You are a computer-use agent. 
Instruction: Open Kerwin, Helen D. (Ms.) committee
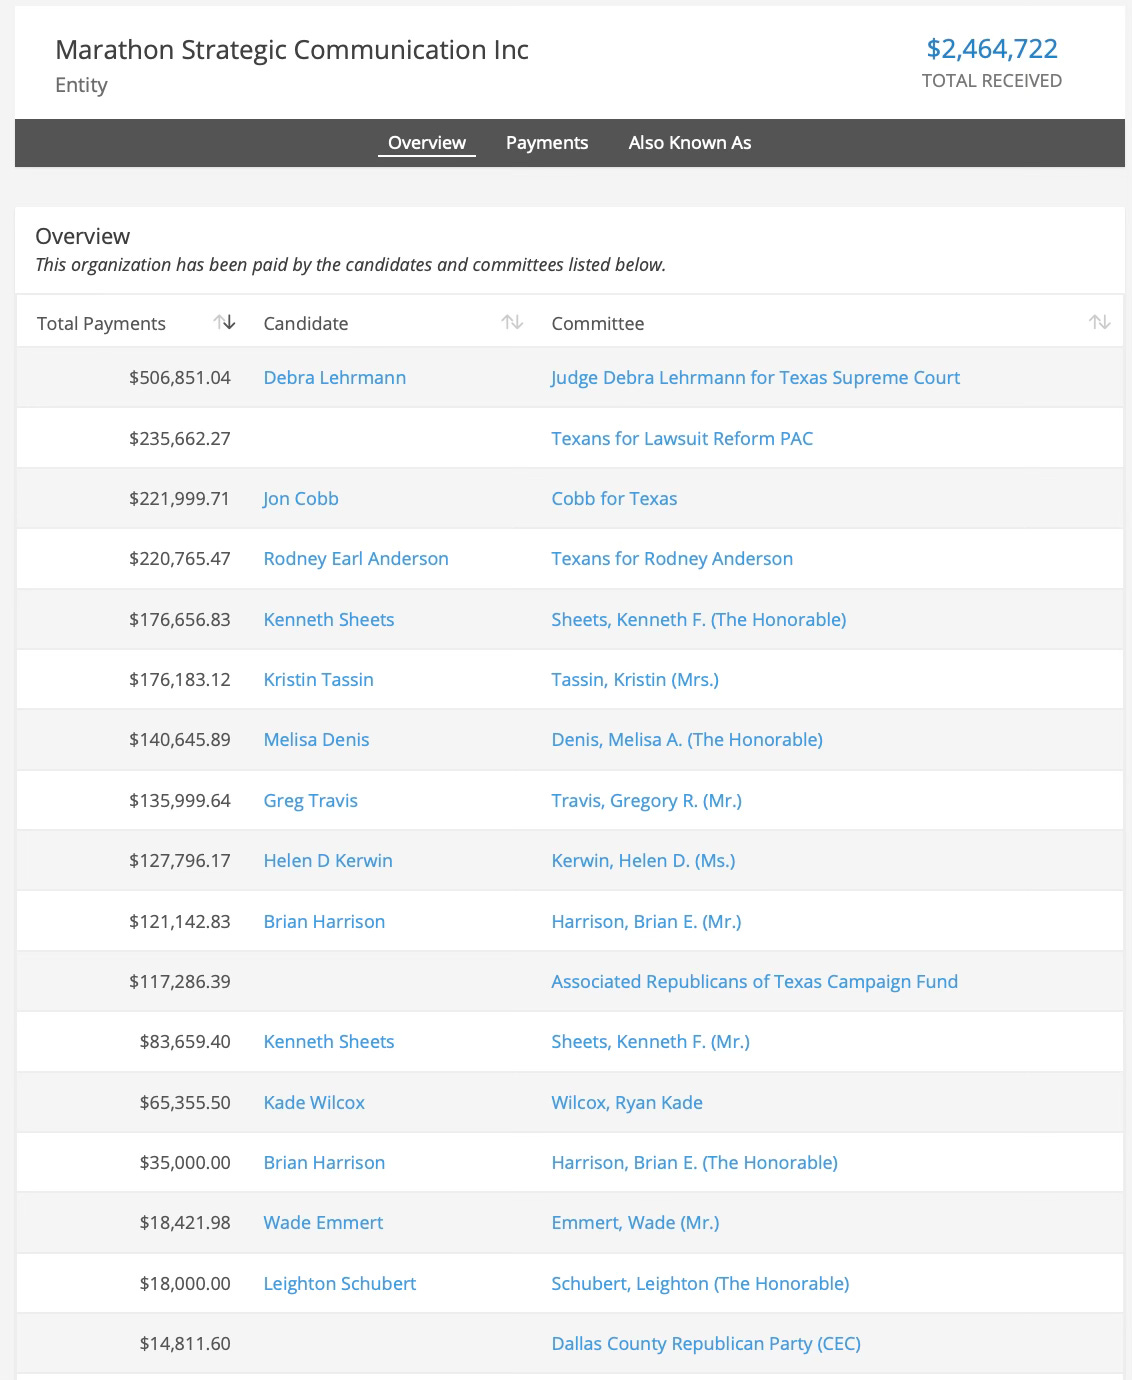[643, 860]
